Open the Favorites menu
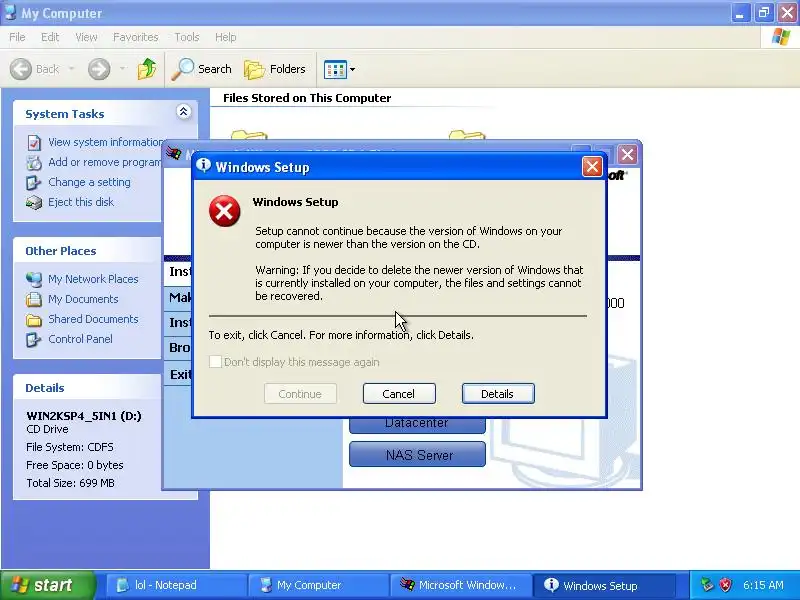 click(x=136, y=37)
